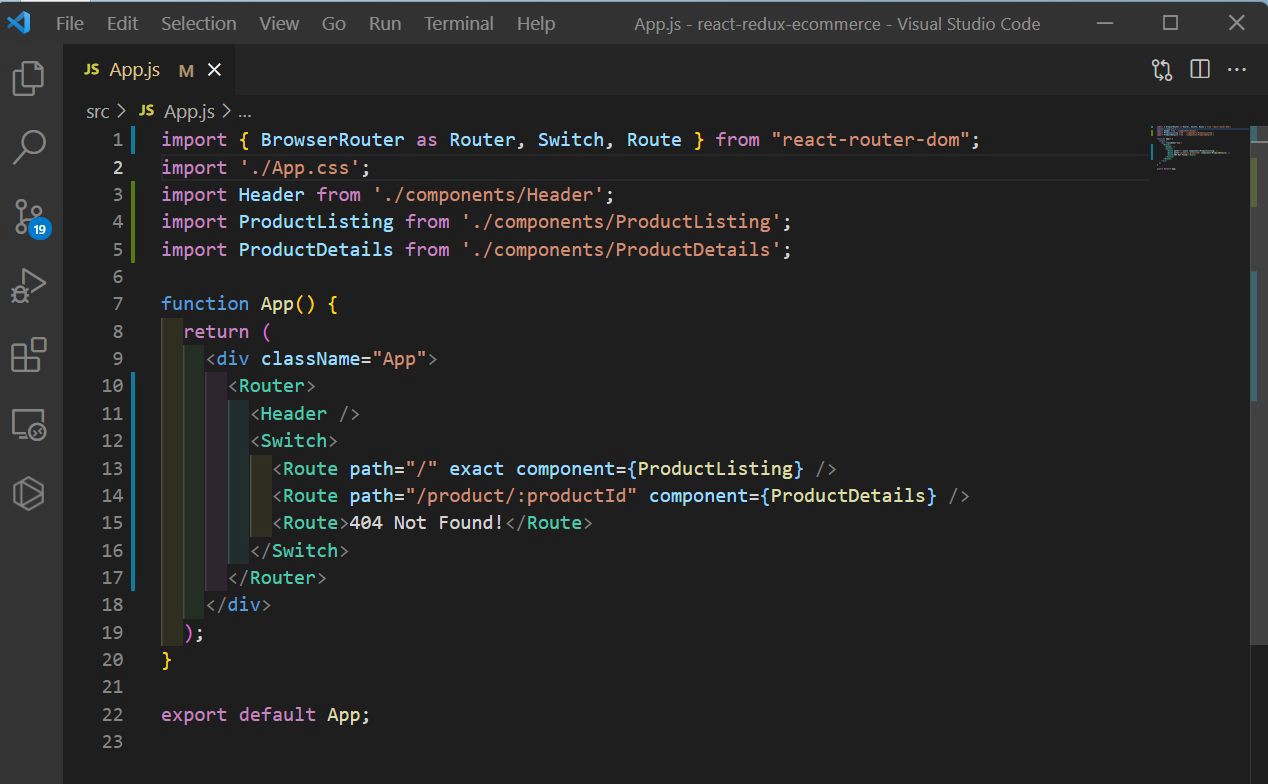Image resolution: width=1268 pixels, height=784 pixels.
Task: Click './components/ProductListing' import path
Action: click(620, 221)
